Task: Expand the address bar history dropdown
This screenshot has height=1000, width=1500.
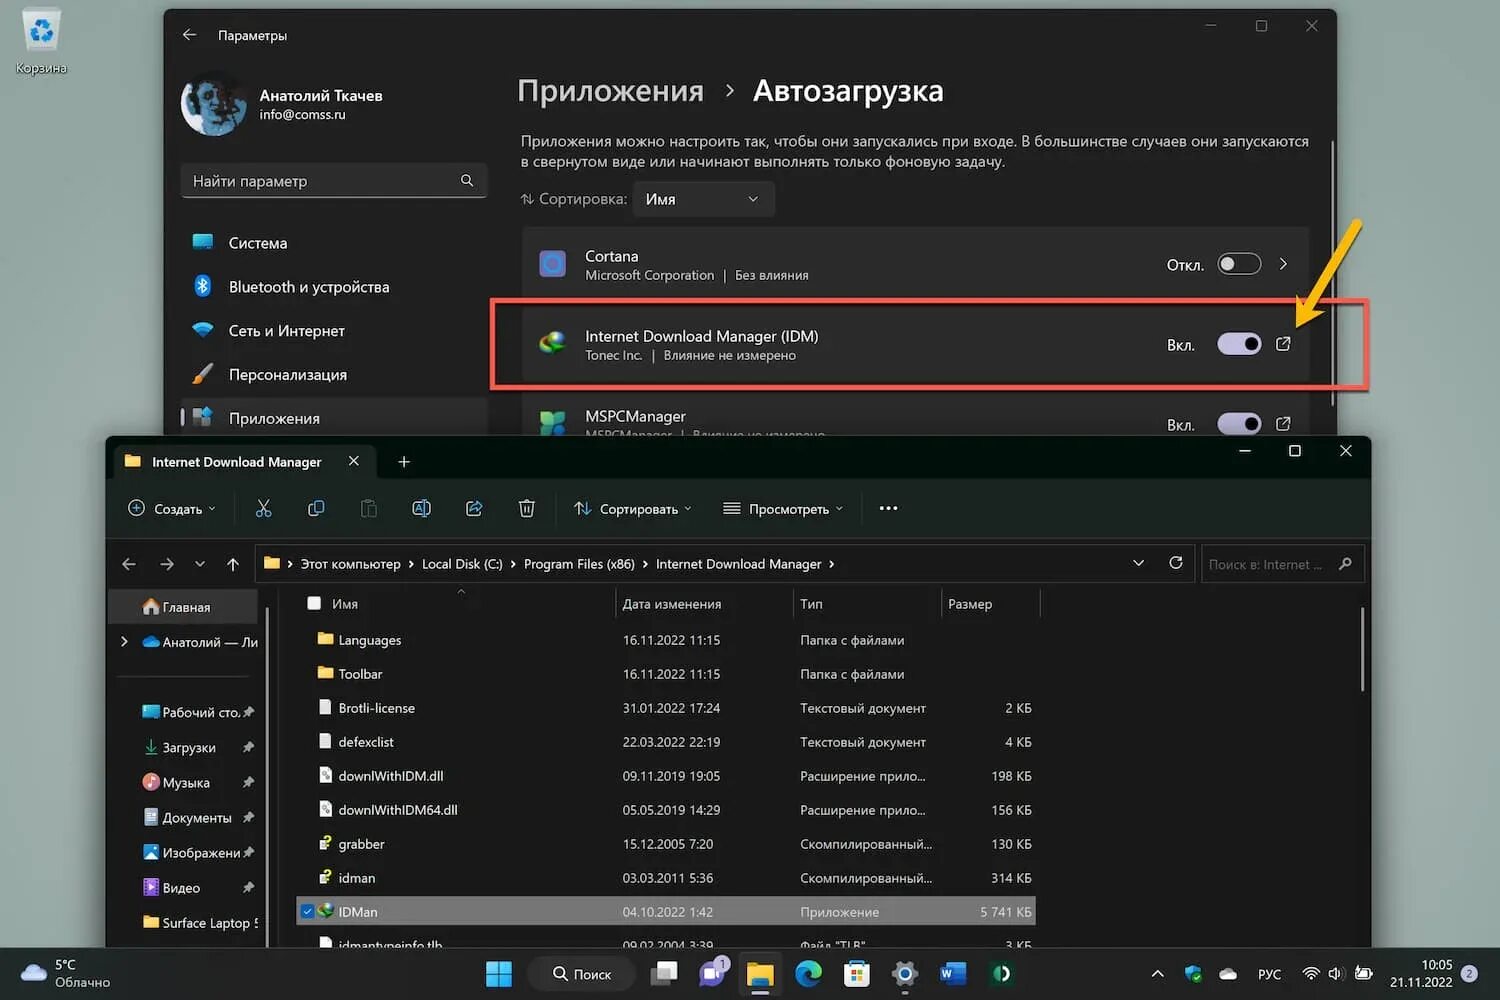Action: [x=1138, y=563]
